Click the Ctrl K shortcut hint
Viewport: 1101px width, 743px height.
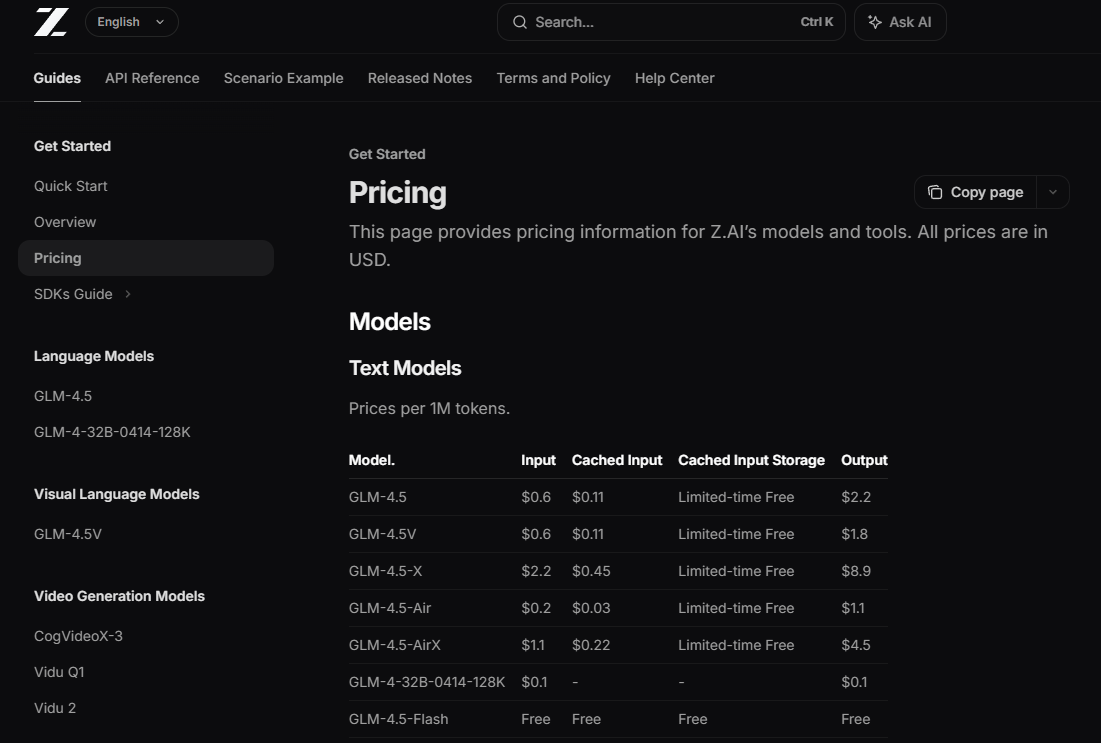[x=817, y=22]
